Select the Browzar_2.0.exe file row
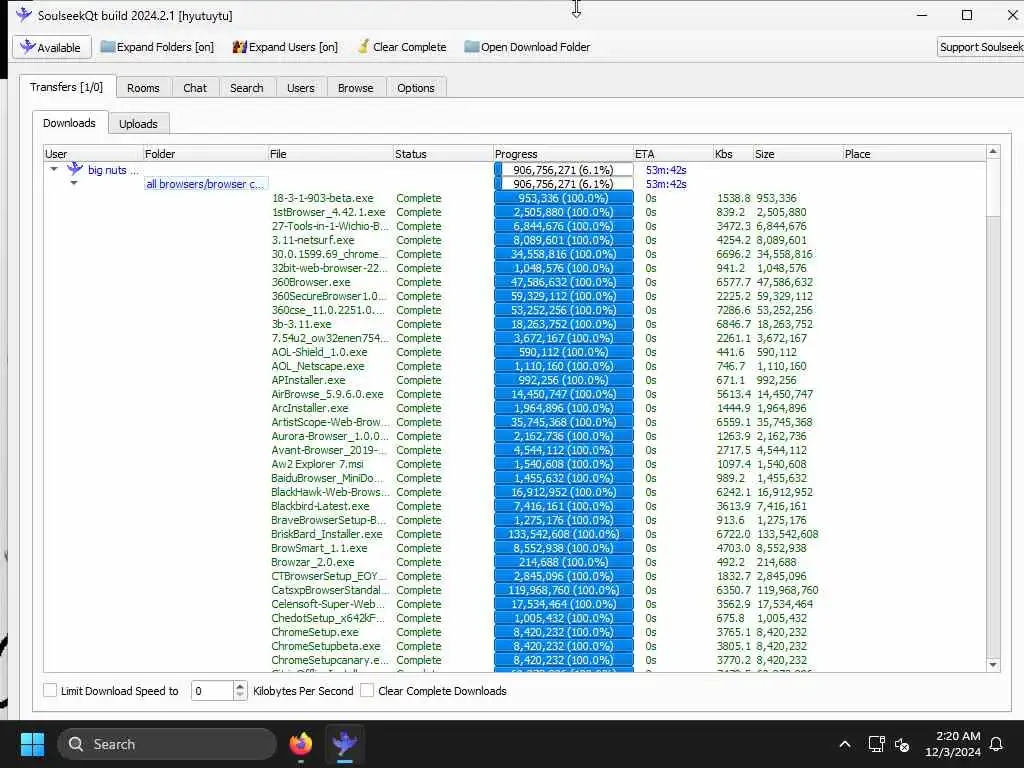Viewport: 1024px width, 768px height. (x=515, y=562)
